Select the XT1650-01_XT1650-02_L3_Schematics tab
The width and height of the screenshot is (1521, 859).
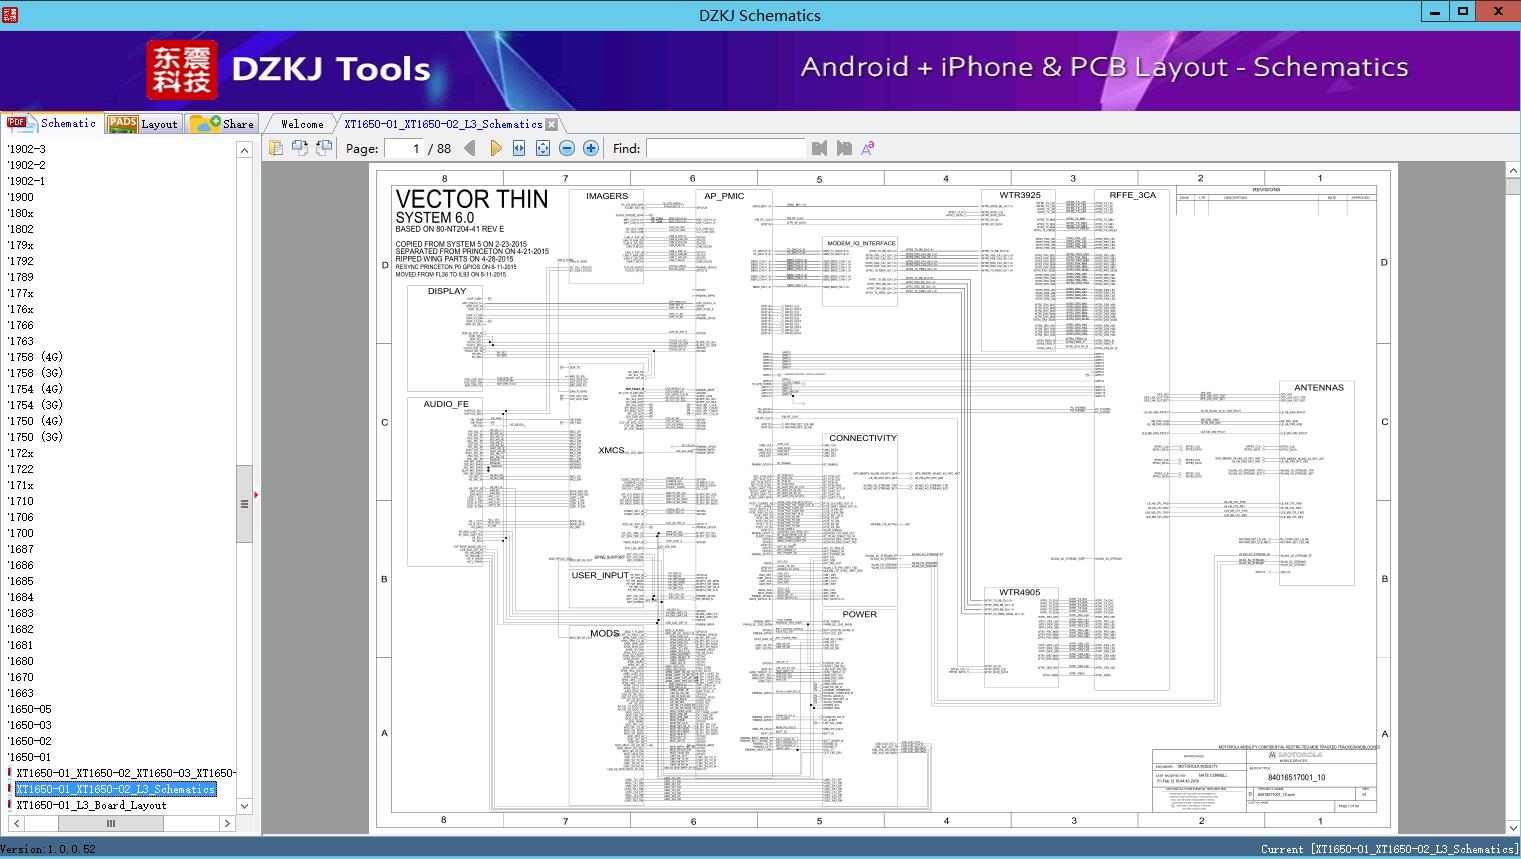point(443,124)
